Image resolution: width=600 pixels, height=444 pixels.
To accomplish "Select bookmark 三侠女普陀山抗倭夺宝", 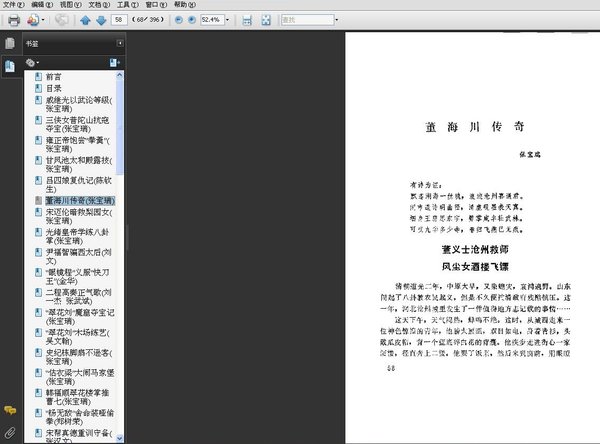I will tap(77, 124).
